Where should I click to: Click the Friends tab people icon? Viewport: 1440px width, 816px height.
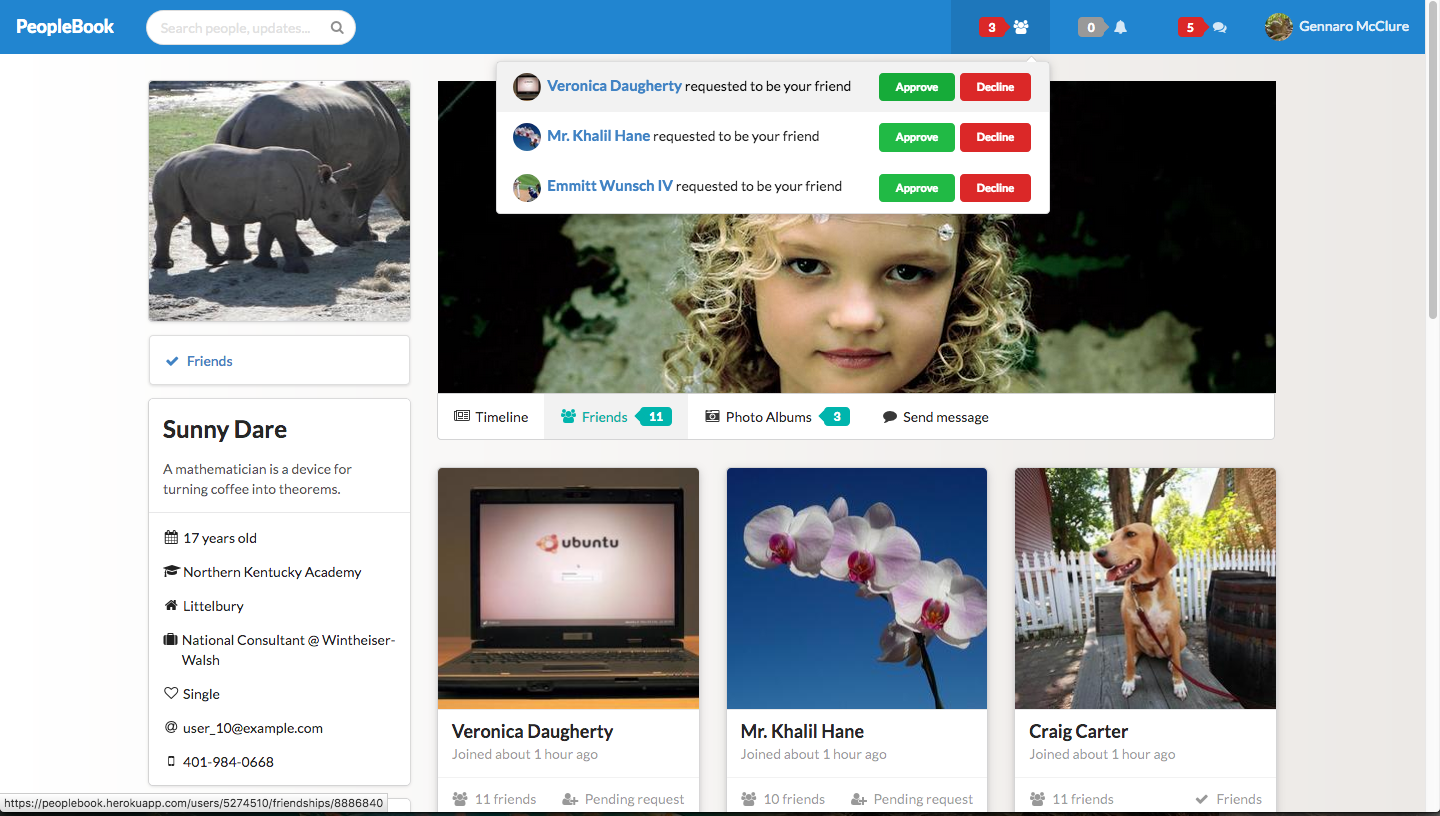click(x=568, y=417)
